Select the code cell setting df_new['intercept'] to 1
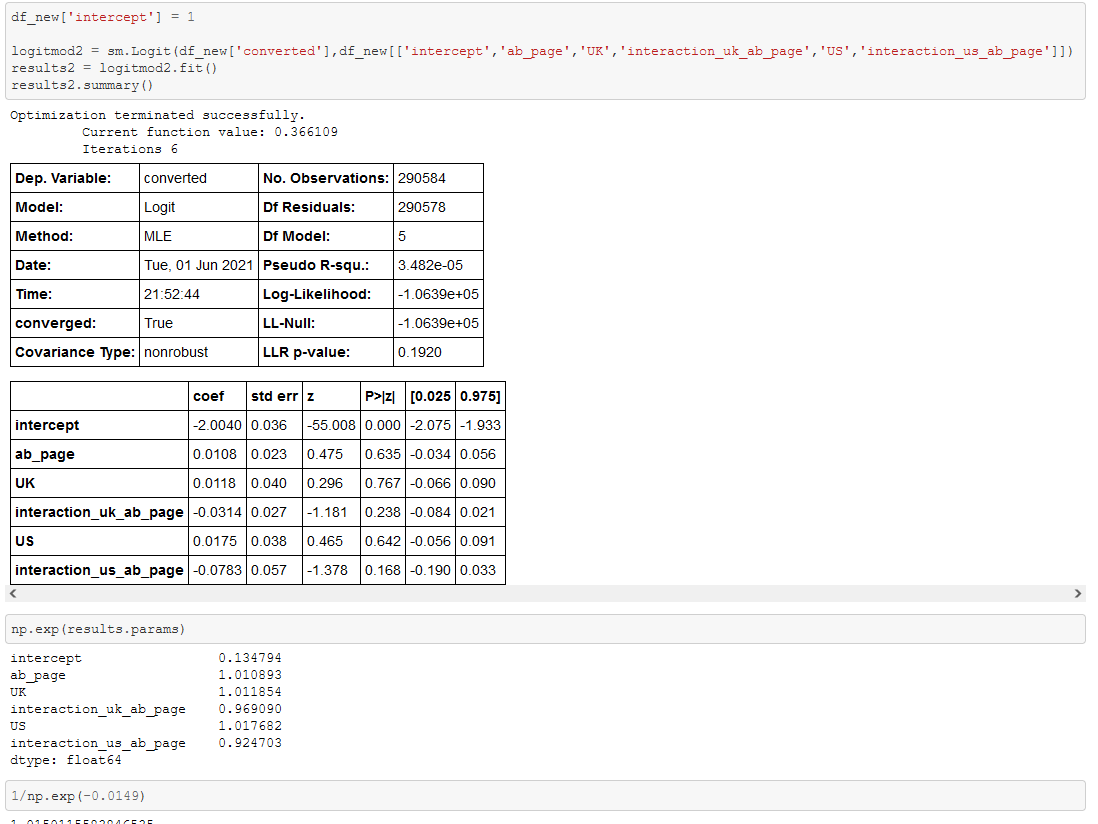 (100, 16)
